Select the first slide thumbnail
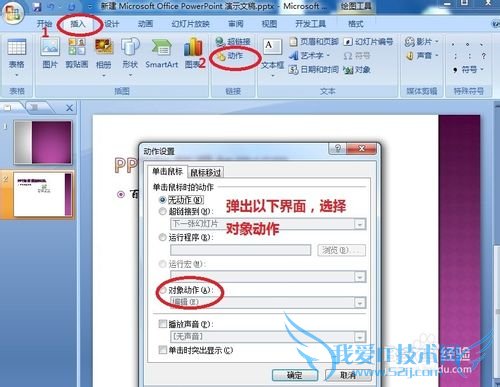This screenshot has width=500, height=387. 43,142
